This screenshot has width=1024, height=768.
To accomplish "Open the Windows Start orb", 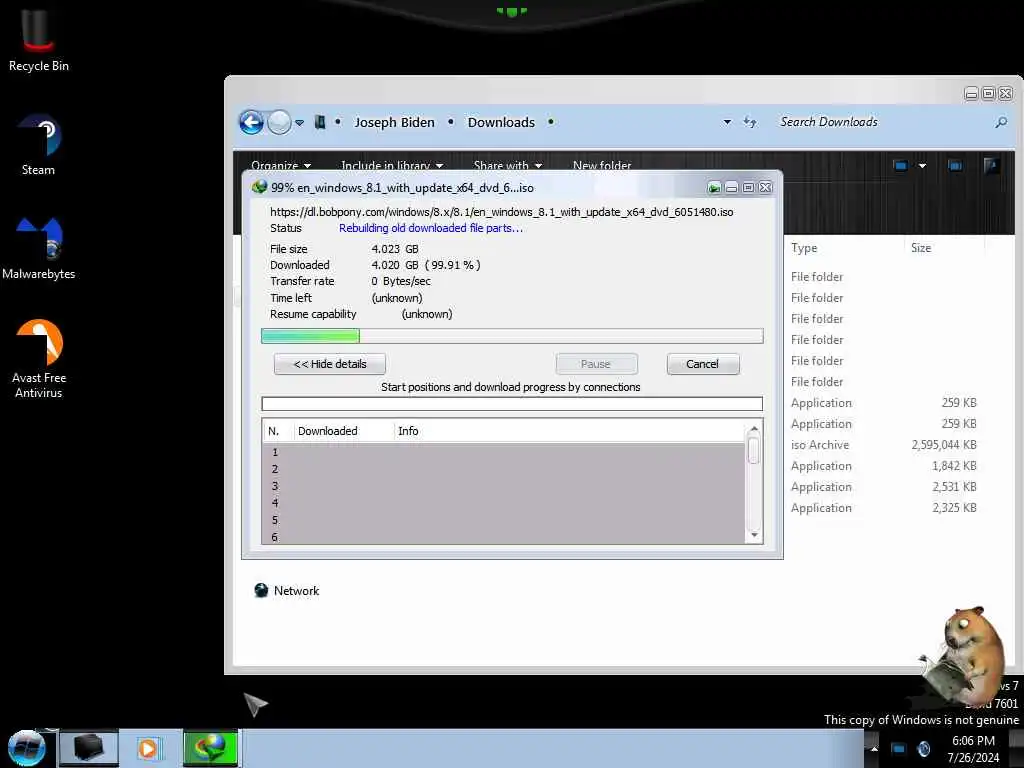I will click(x=26, y=748).
